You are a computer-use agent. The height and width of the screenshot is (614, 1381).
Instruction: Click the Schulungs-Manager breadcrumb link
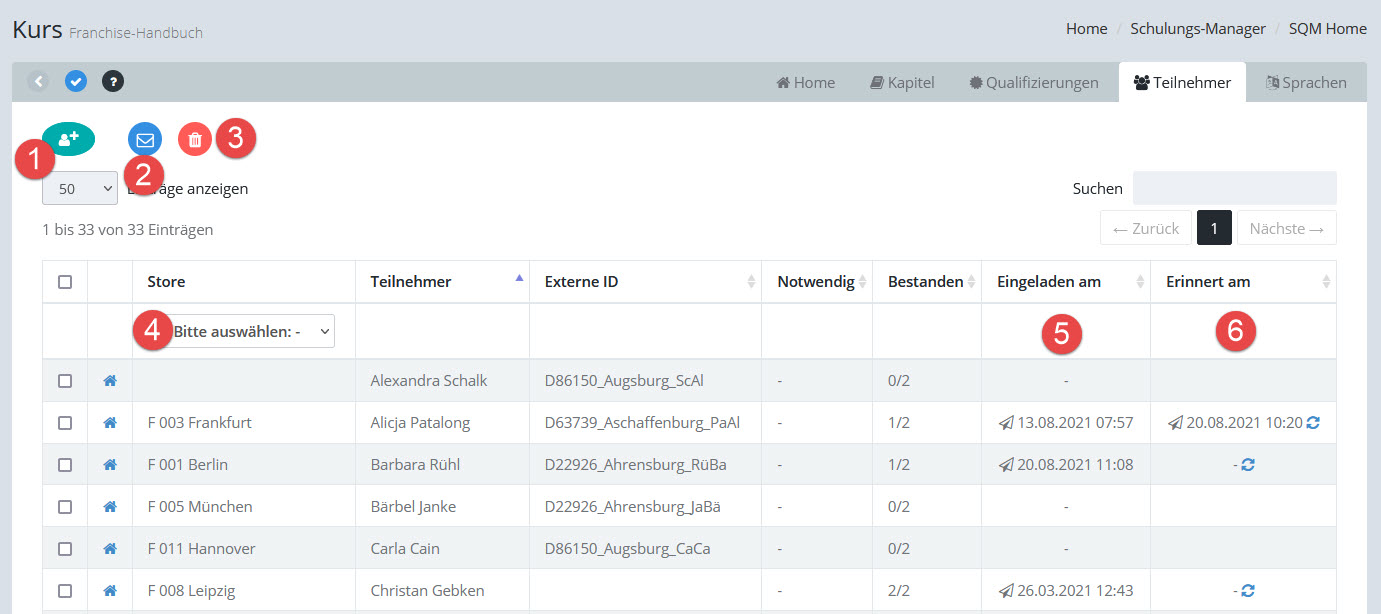(1197, 29)
